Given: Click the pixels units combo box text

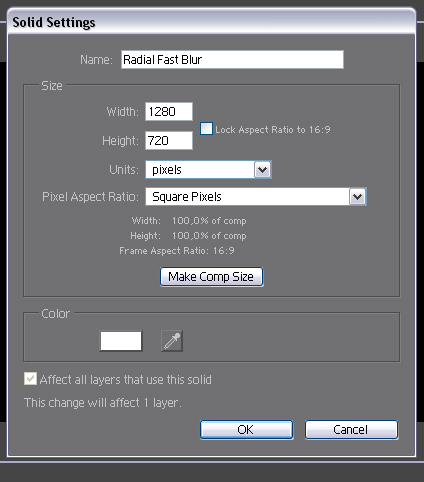Looking at the screenshot, I should tap(167, 170).
